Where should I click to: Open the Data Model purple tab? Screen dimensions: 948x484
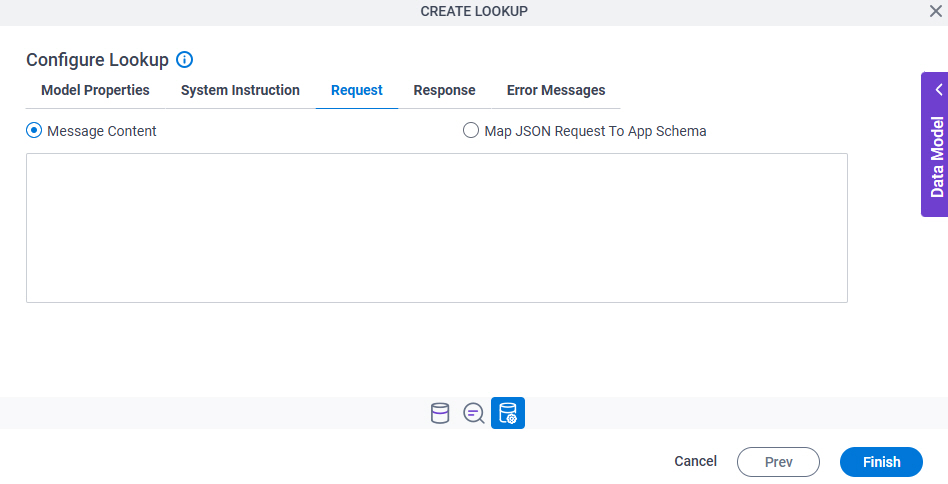click(x=935, y=144)
